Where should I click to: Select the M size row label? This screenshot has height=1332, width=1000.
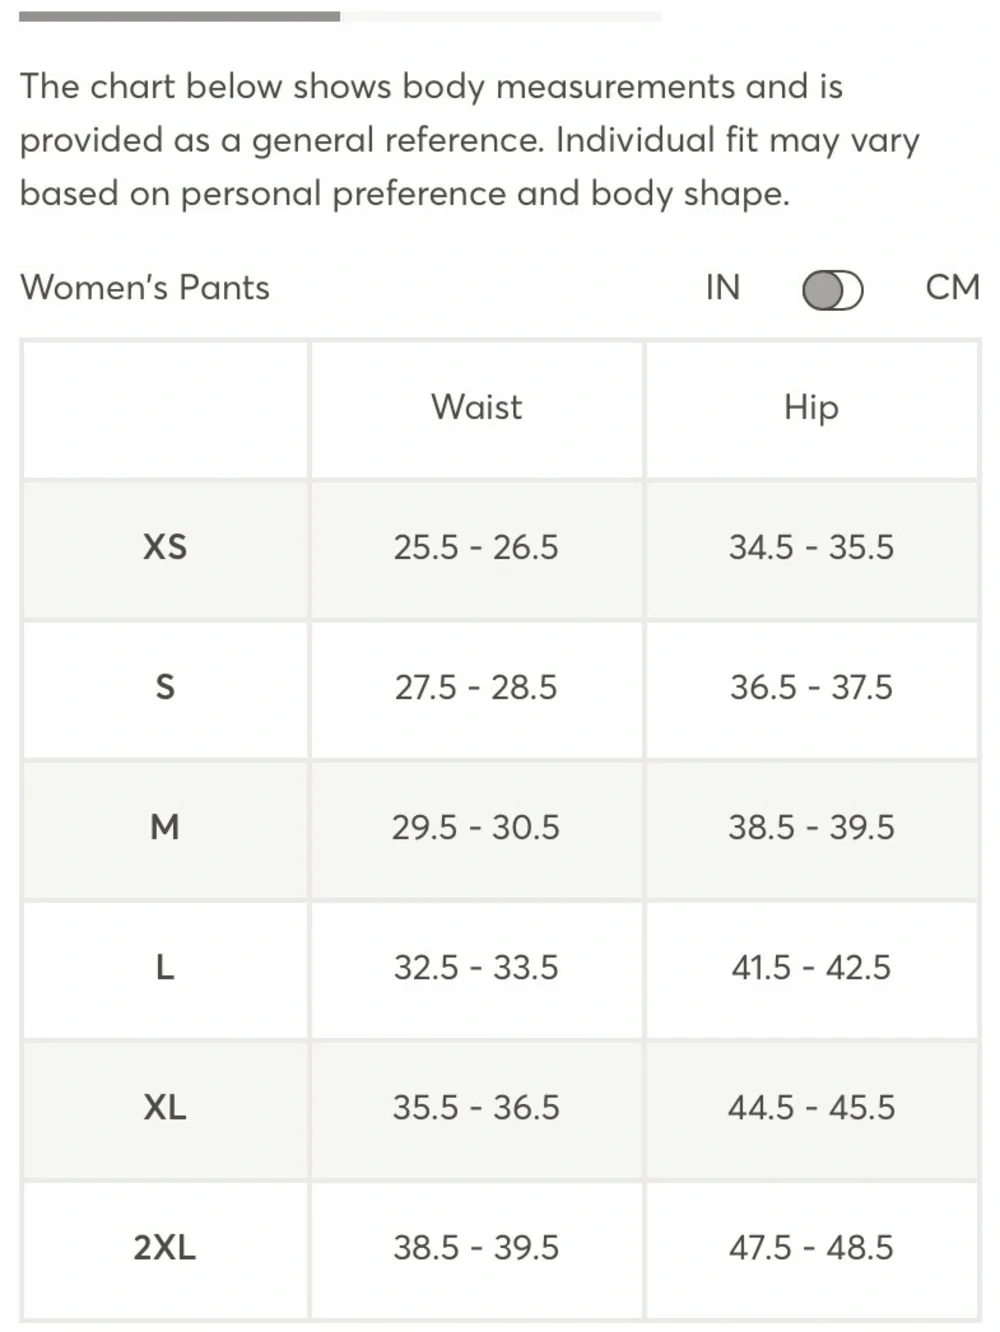[x=165, y=828]
